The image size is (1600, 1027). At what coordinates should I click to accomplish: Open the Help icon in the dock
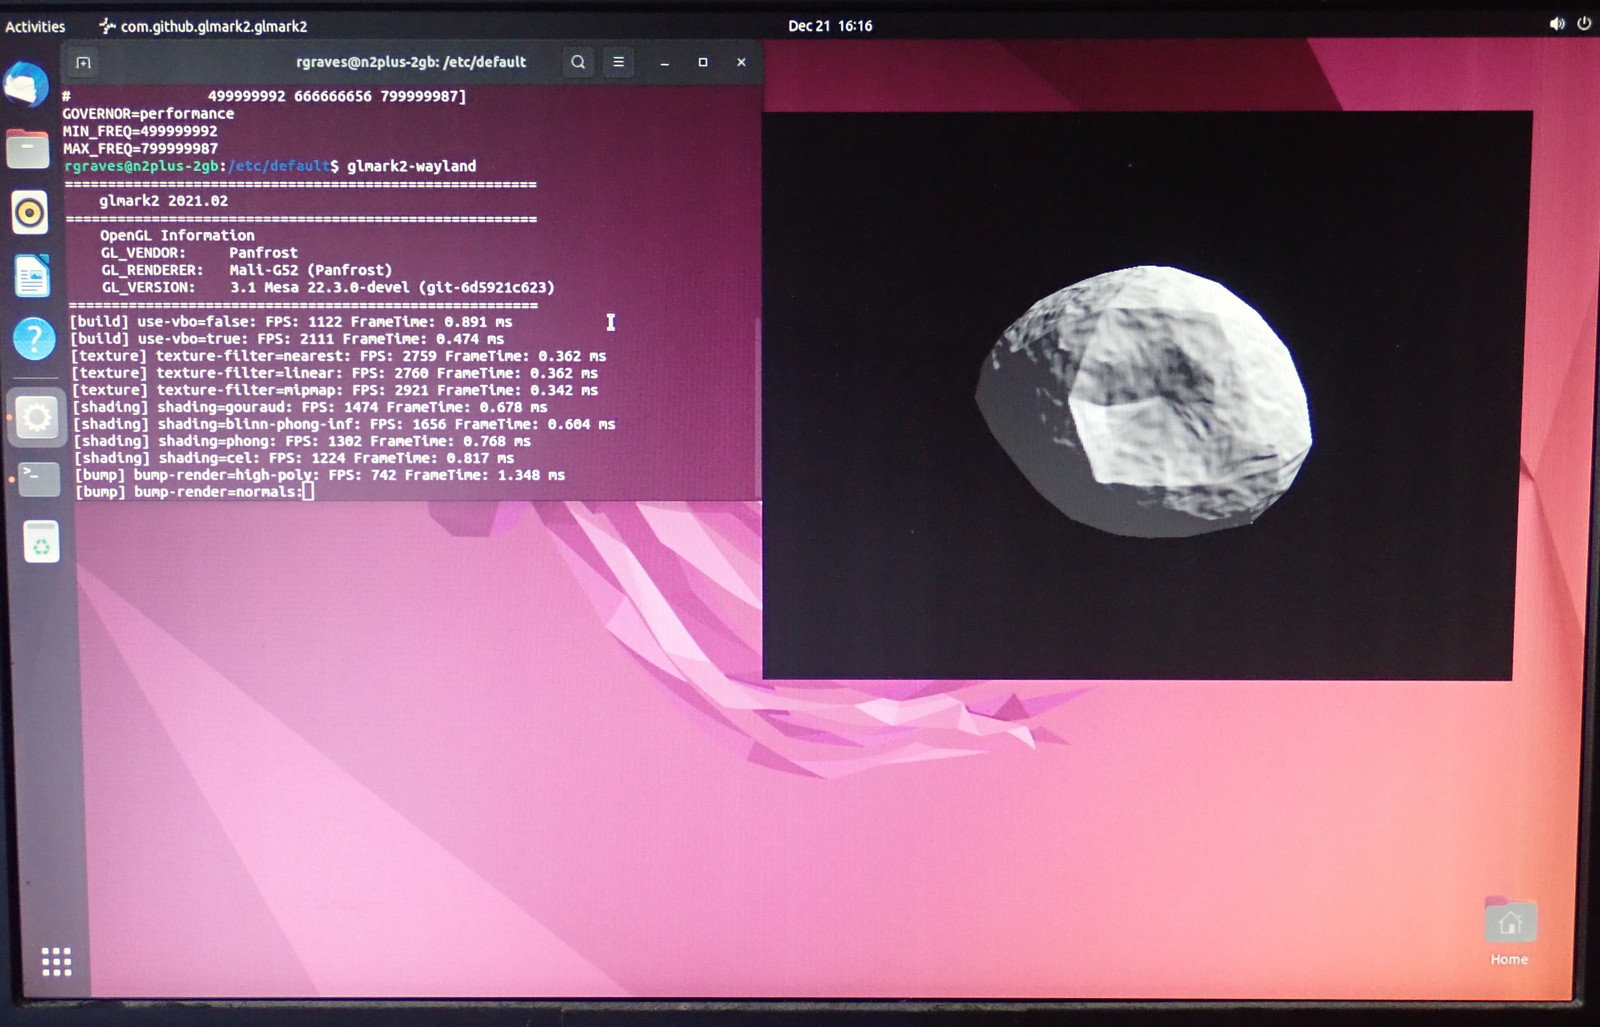(x=34, y=339)
